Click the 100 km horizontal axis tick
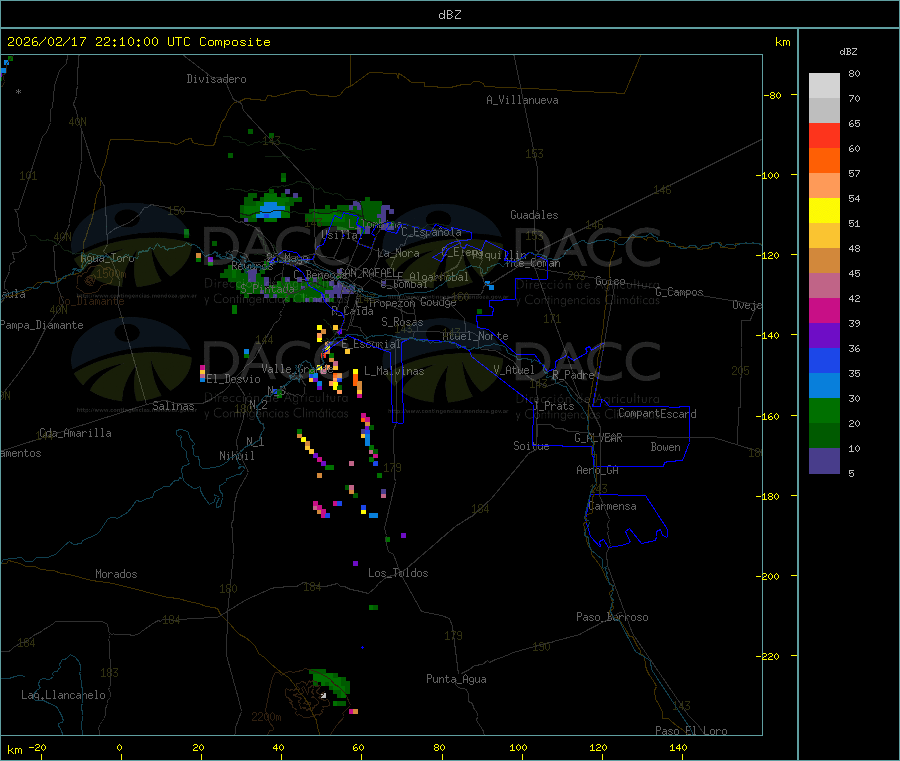Viewport: 900px width, 761px height. click(518, 747)
